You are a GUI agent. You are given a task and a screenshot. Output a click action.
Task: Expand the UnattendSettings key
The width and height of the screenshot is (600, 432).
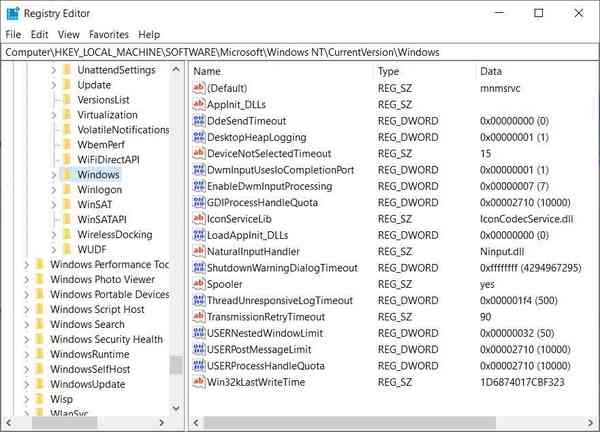point(54,70)
